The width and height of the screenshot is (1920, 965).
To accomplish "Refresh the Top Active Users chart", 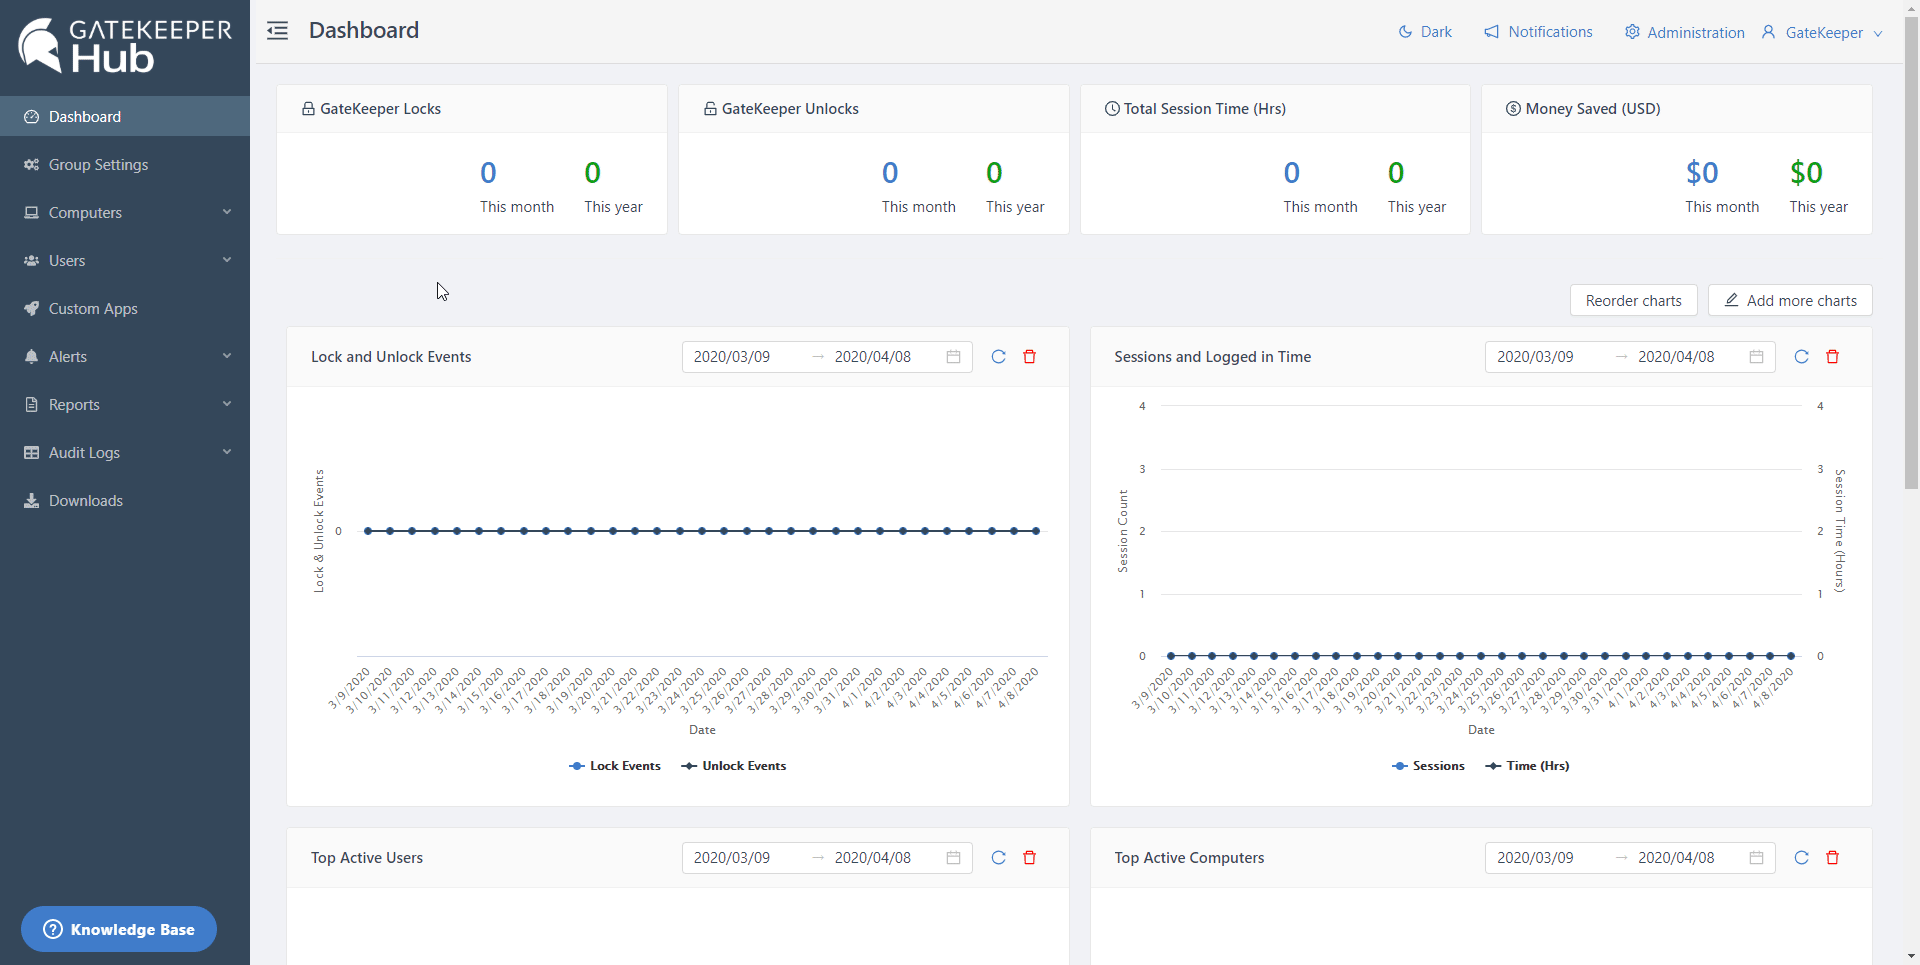I will [x=998, y=858].
